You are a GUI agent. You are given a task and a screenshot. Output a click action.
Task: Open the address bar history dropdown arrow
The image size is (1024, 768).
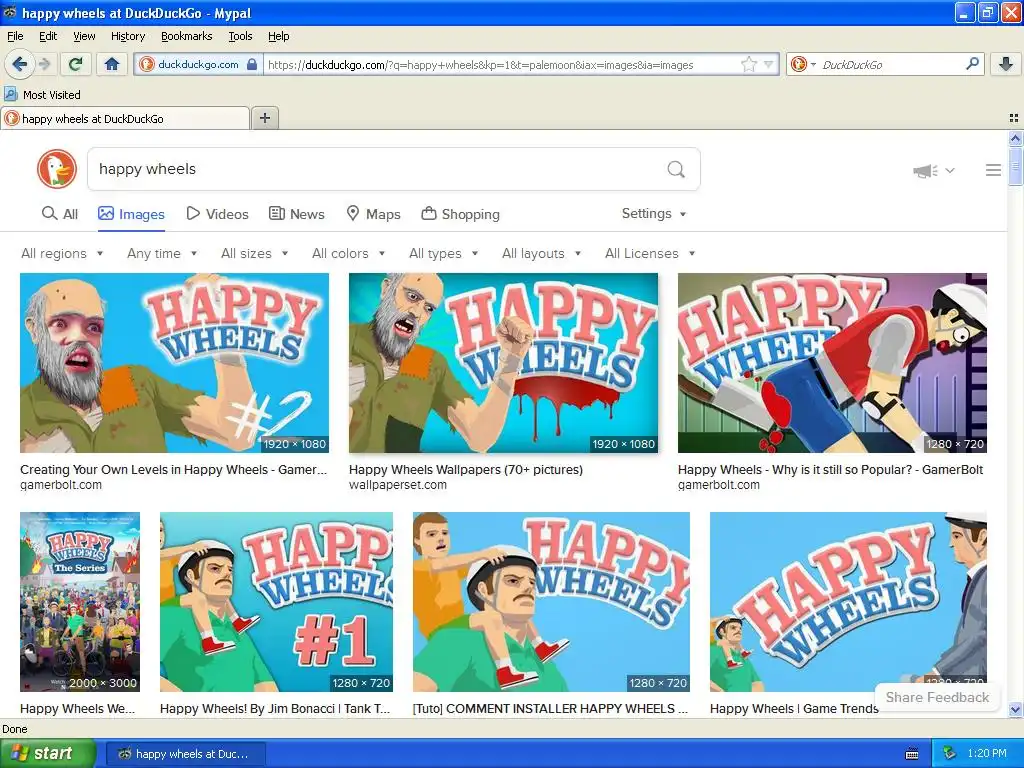tap(768, 64)
